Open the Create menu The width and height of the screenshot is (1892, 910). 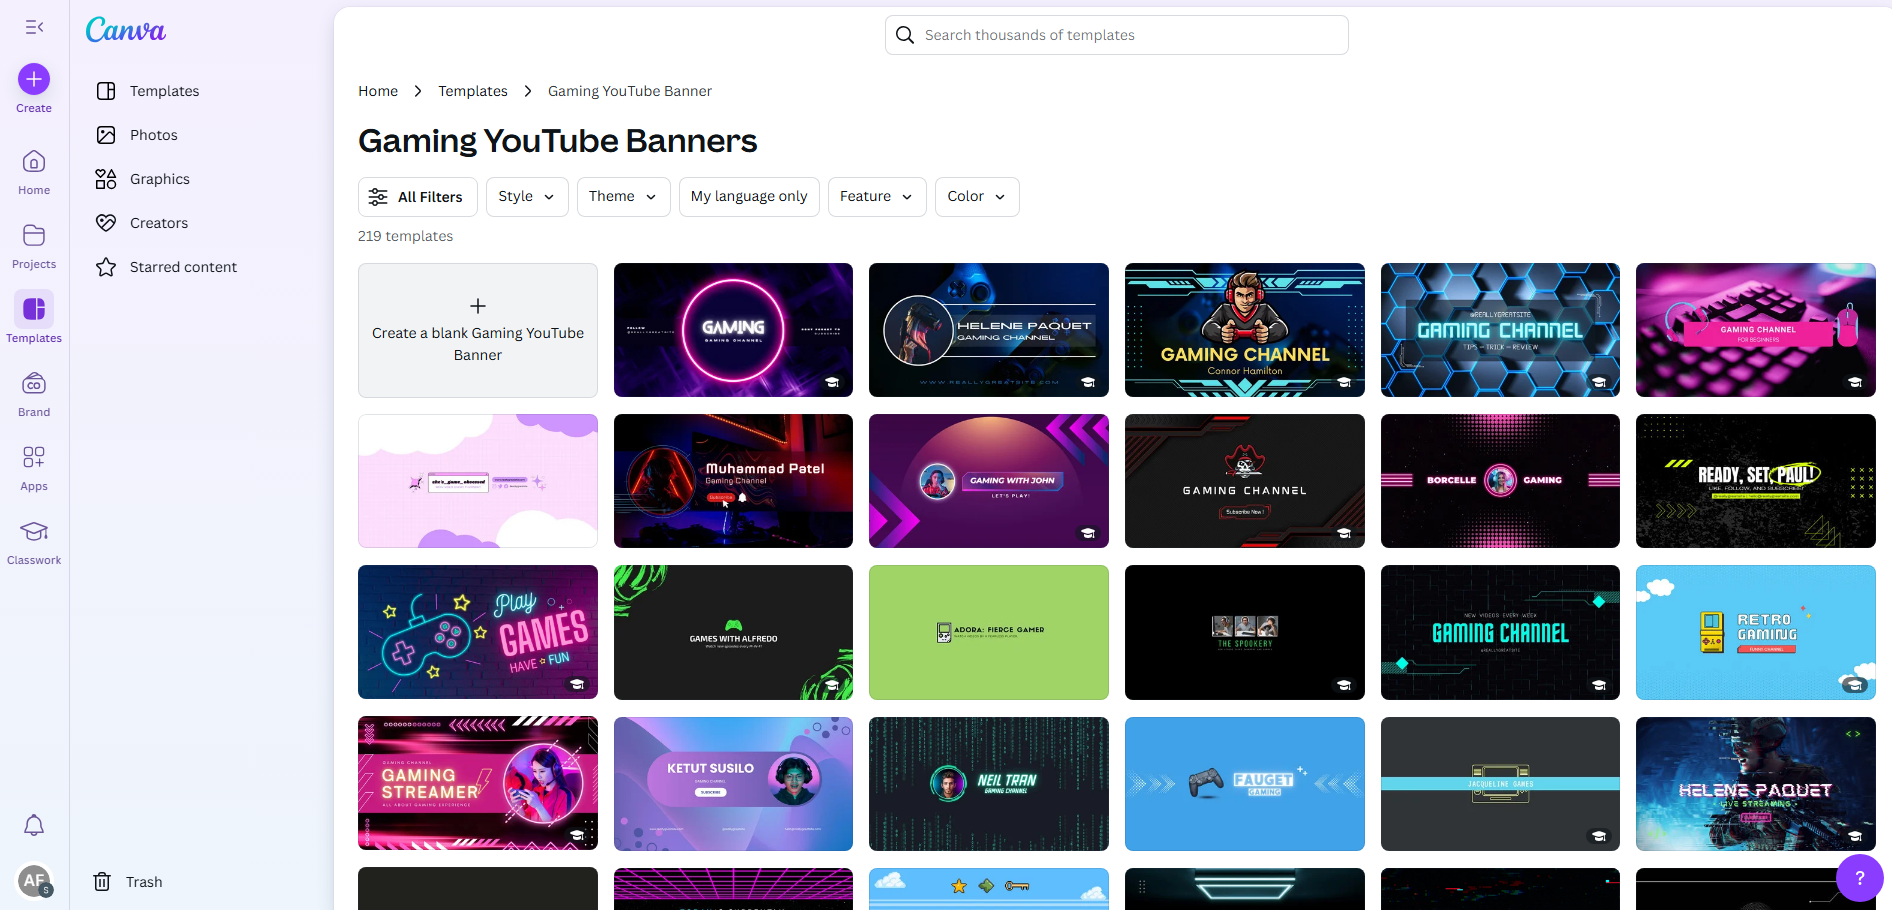[33, 87]
